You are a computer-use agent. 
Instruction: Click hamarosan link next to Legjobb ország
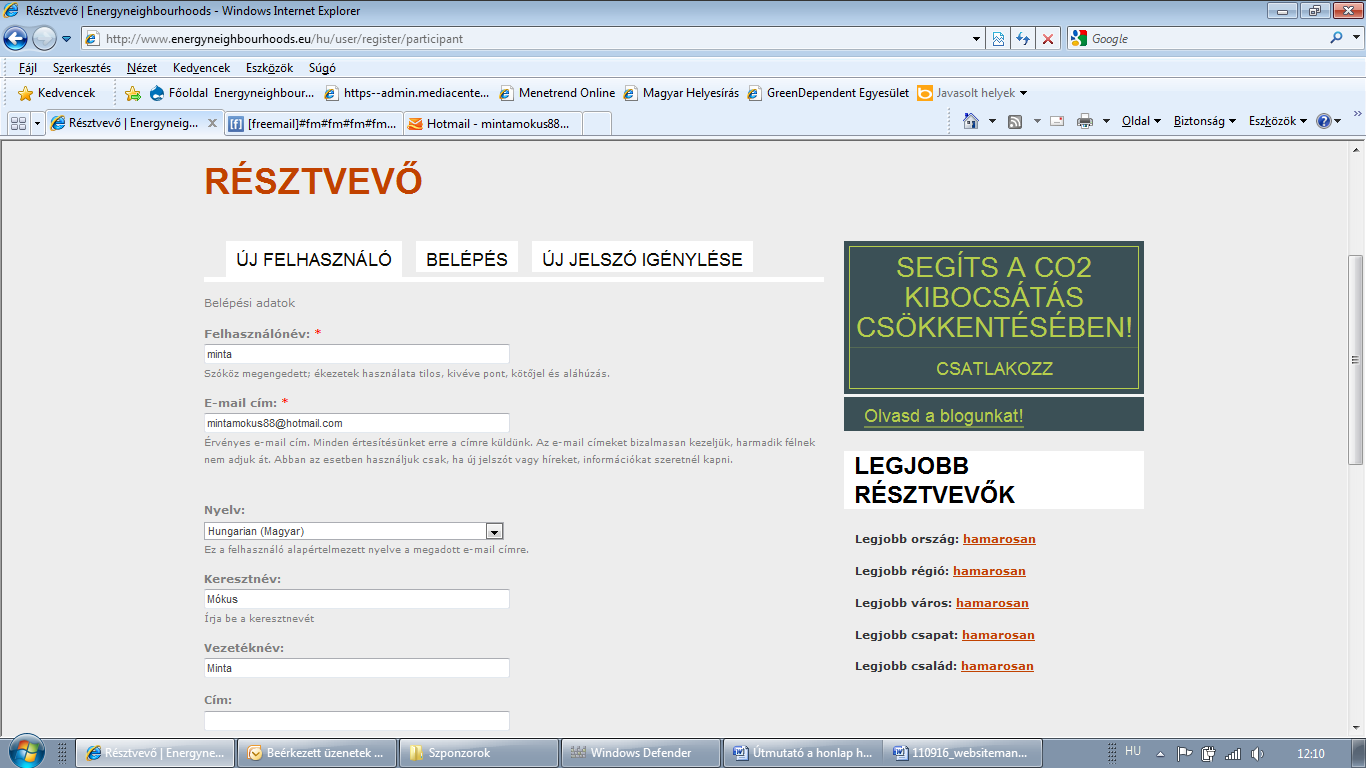coord(999,539)
